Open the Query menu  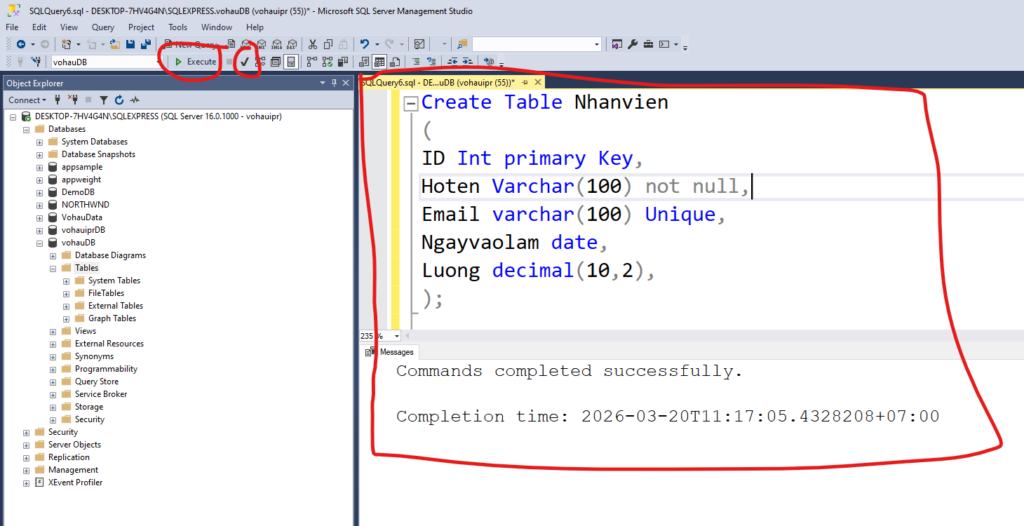point(102,27)
